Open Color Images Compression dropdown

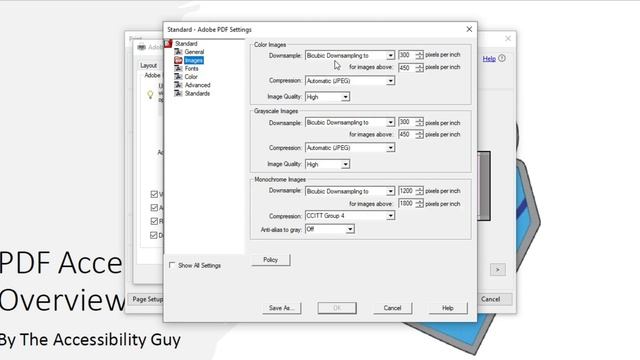tap(350, 80)
